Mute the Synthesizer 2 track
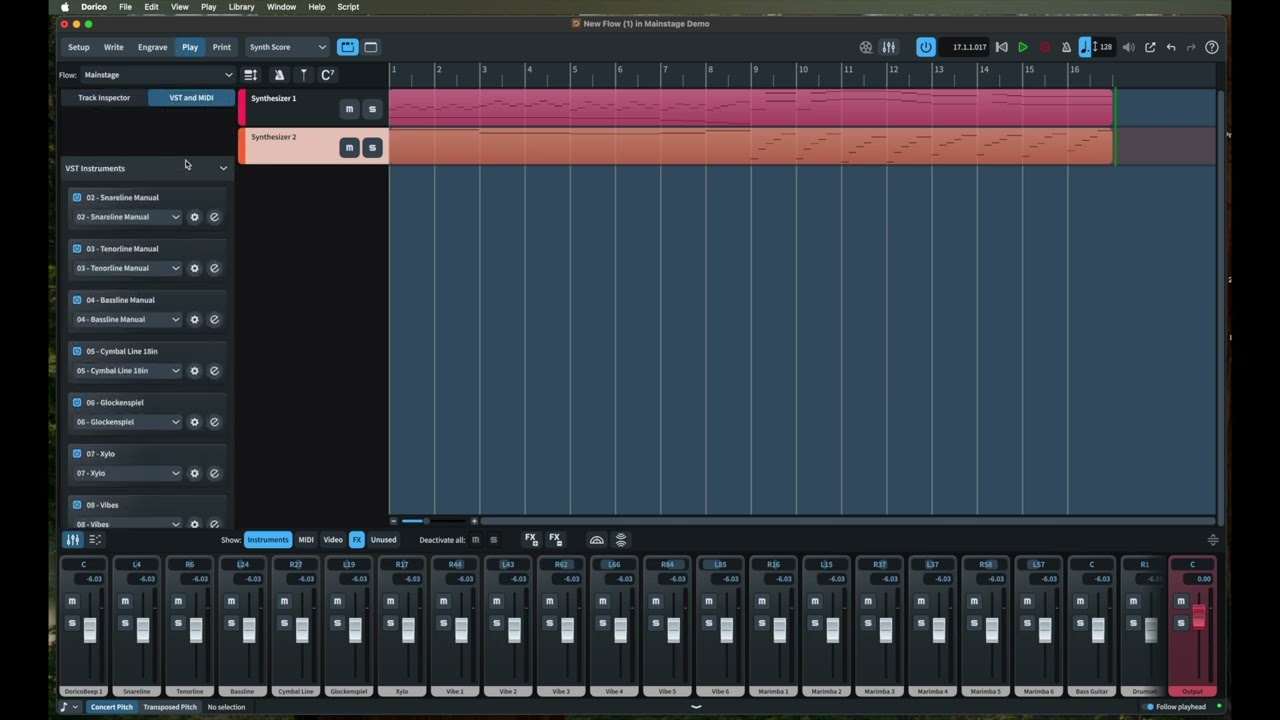This screenshot has width=1280, height=720. (349, 148)
